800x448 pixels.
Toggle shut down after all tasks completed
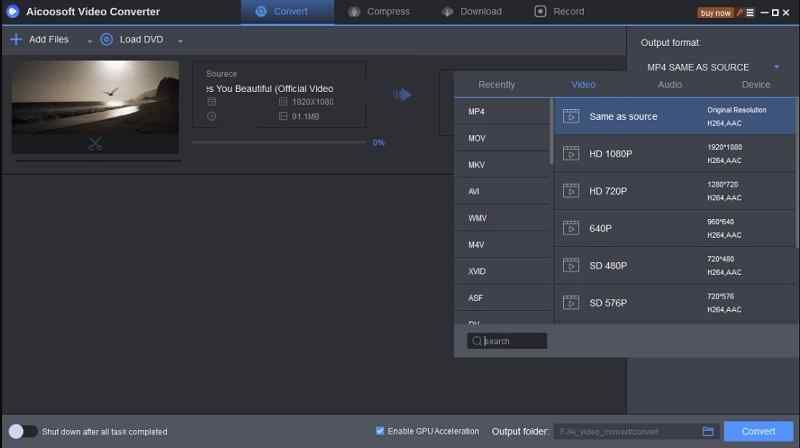[22, 432]
